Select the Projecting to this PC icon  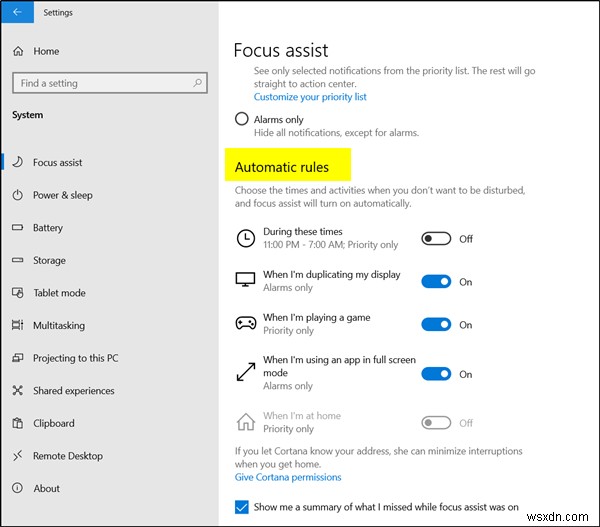click(x=18, y=358)
